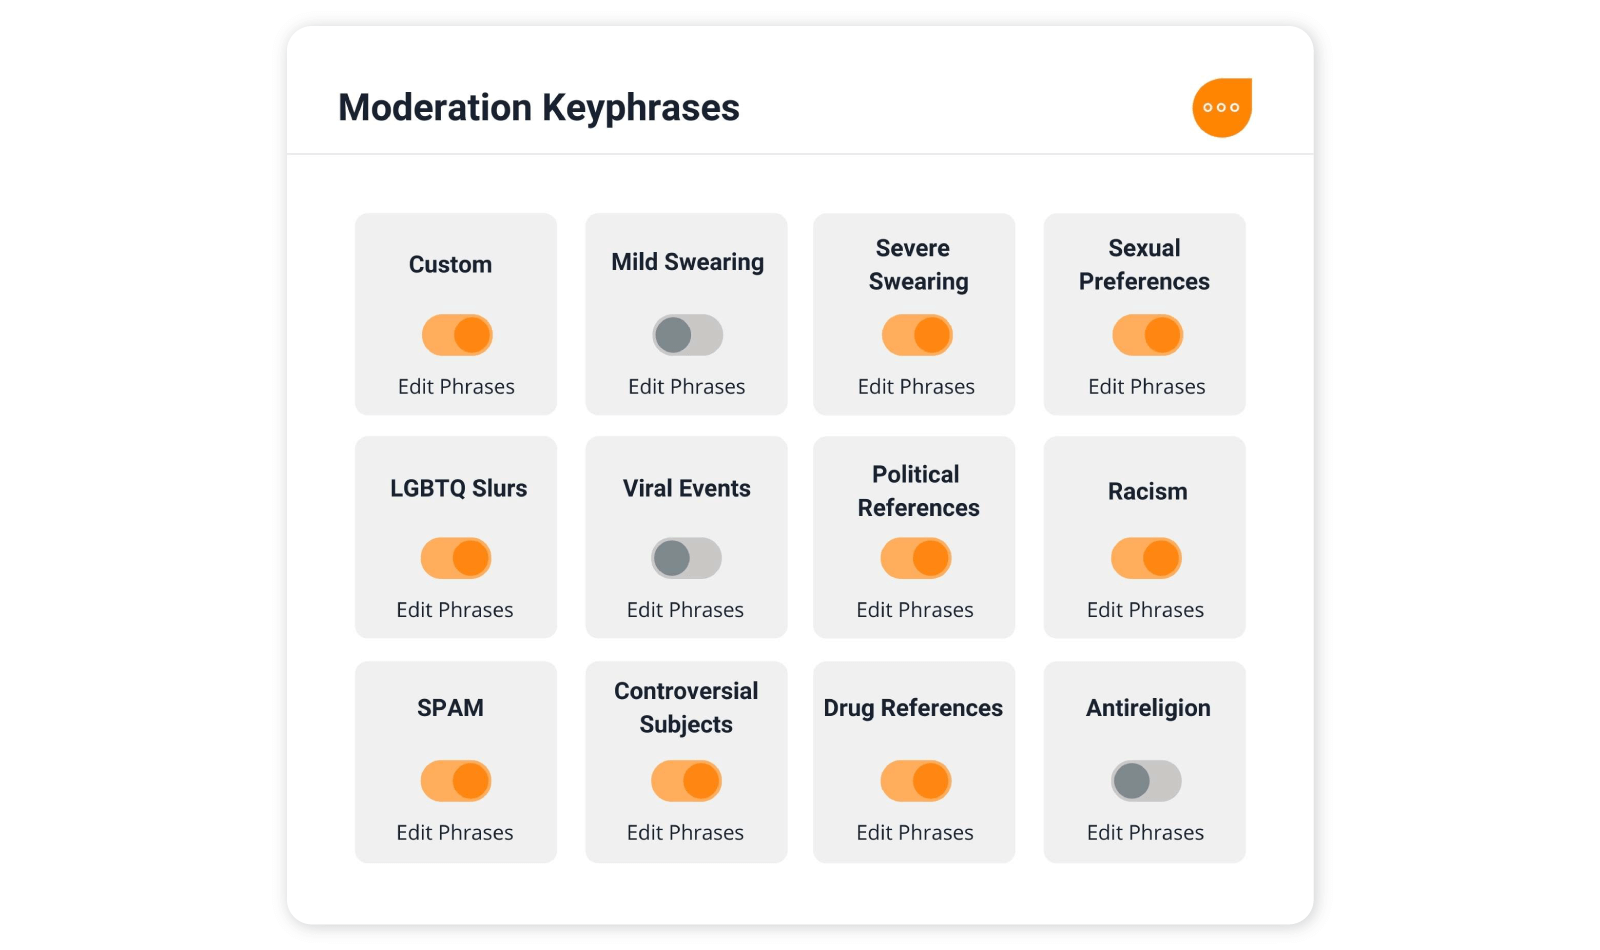The width and height of the screenshot is (1600, 950).
Task: Disable the Custom keyphrase toggle
Action: point(456,335)
